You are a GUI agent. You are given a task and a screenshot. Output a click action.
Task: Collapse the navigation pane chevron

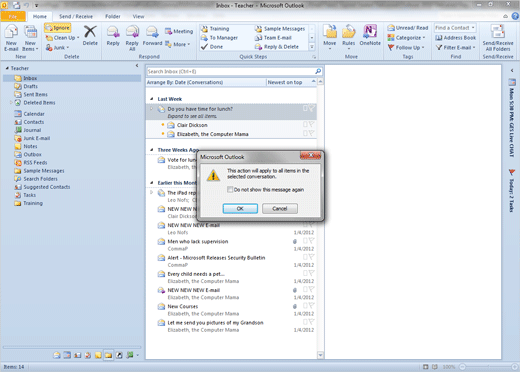pyautogui.click(x=137, y=66)
